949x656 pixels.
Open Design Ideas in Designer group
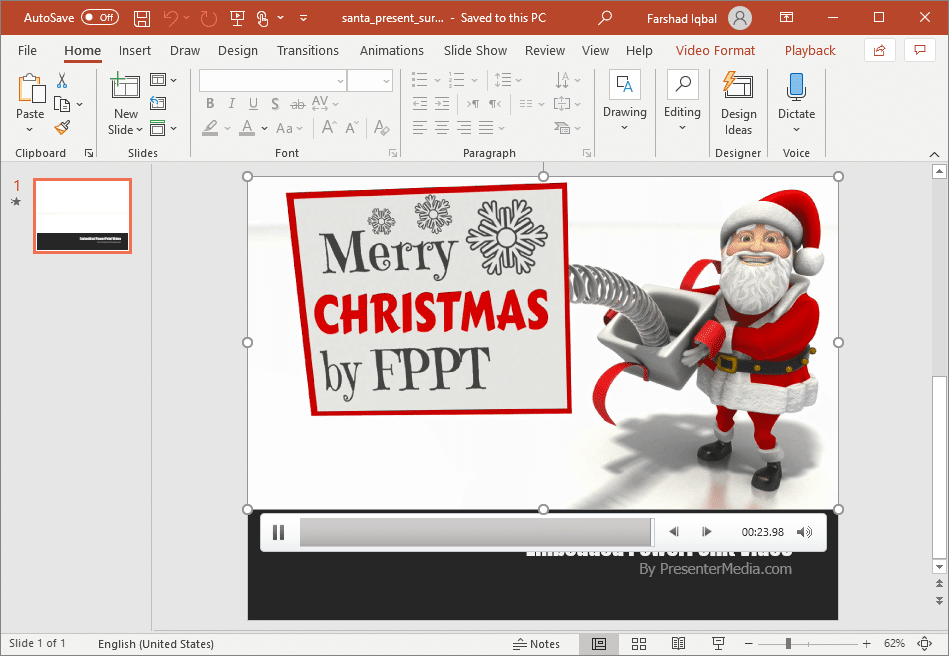click(738, 104)
